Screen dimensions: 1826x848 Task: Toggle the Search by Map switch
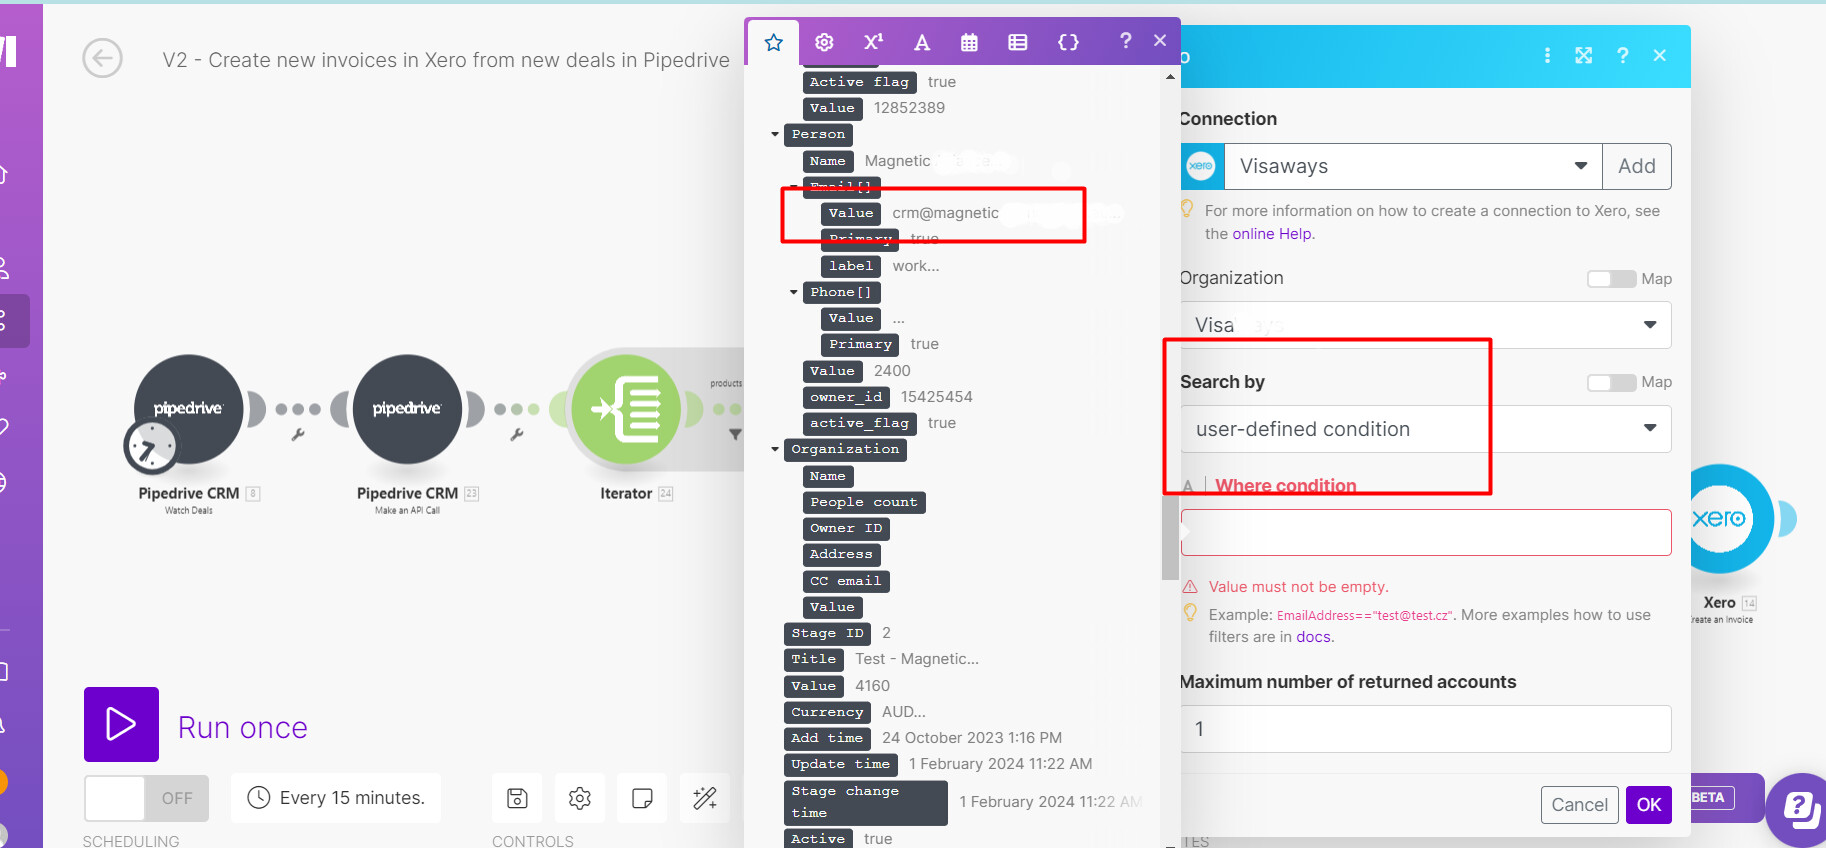click(x=1611, y=382)
